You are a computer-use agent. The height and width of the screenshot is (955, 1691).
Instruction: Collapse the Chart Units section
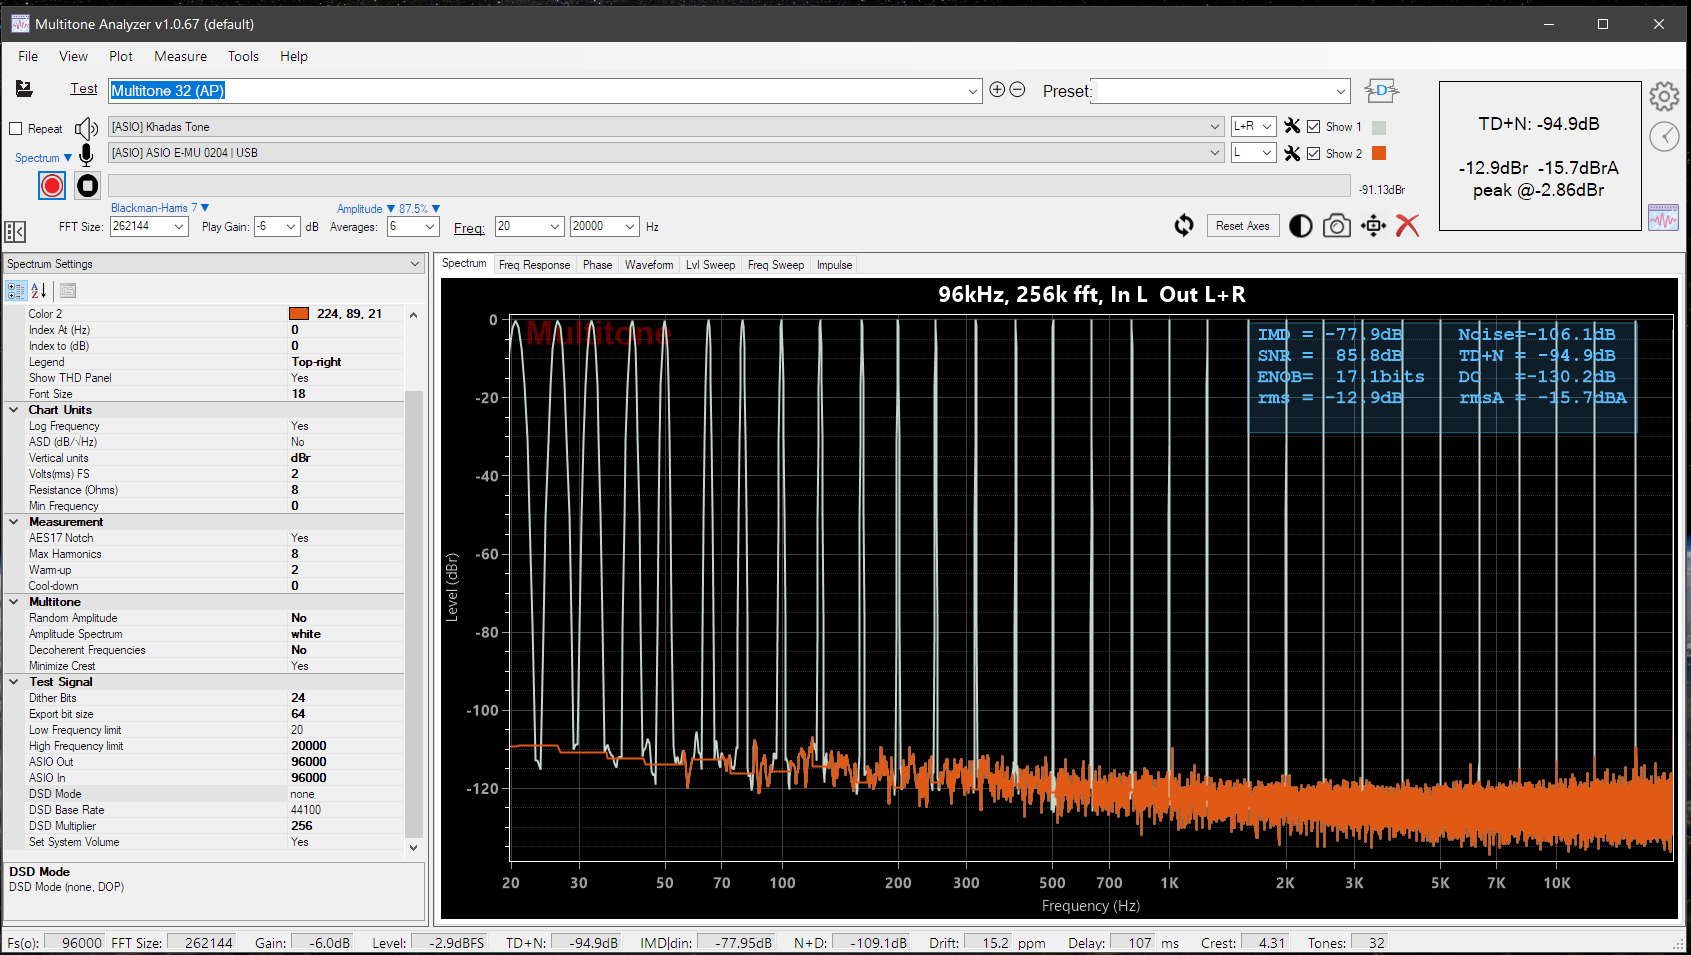tap(14, 410)
